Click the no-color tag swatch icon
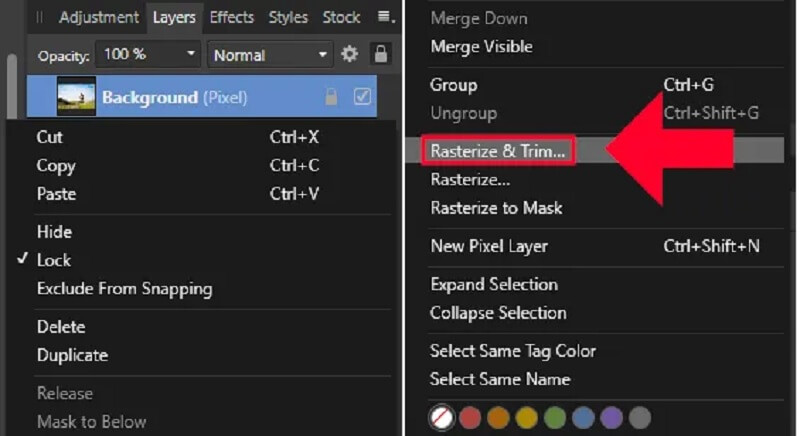Image resolution: width=800 pixels, height=436 pixels. (x=441, y=417)
